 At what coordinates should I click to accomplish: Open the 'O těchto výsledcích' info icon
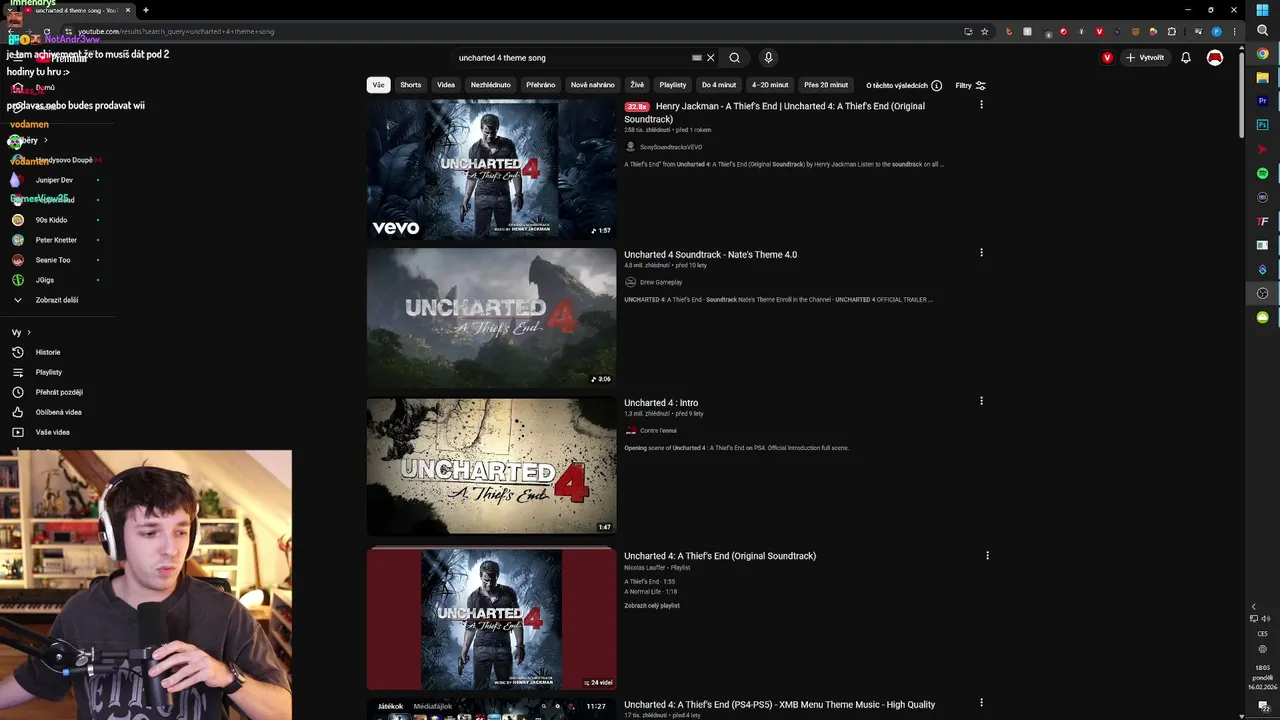(937, 85)
